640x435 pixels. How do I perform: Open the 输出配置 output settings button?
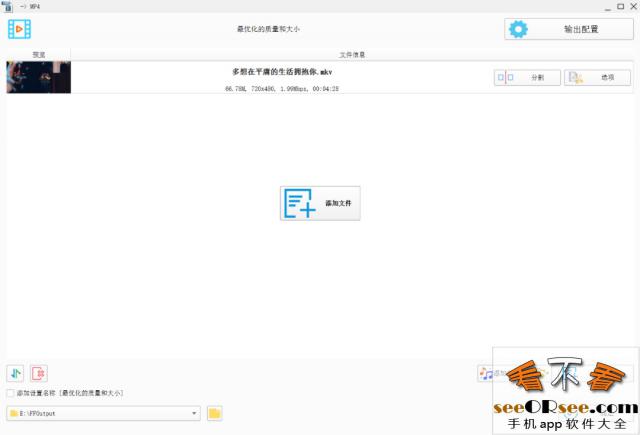(x=568, y=29)
